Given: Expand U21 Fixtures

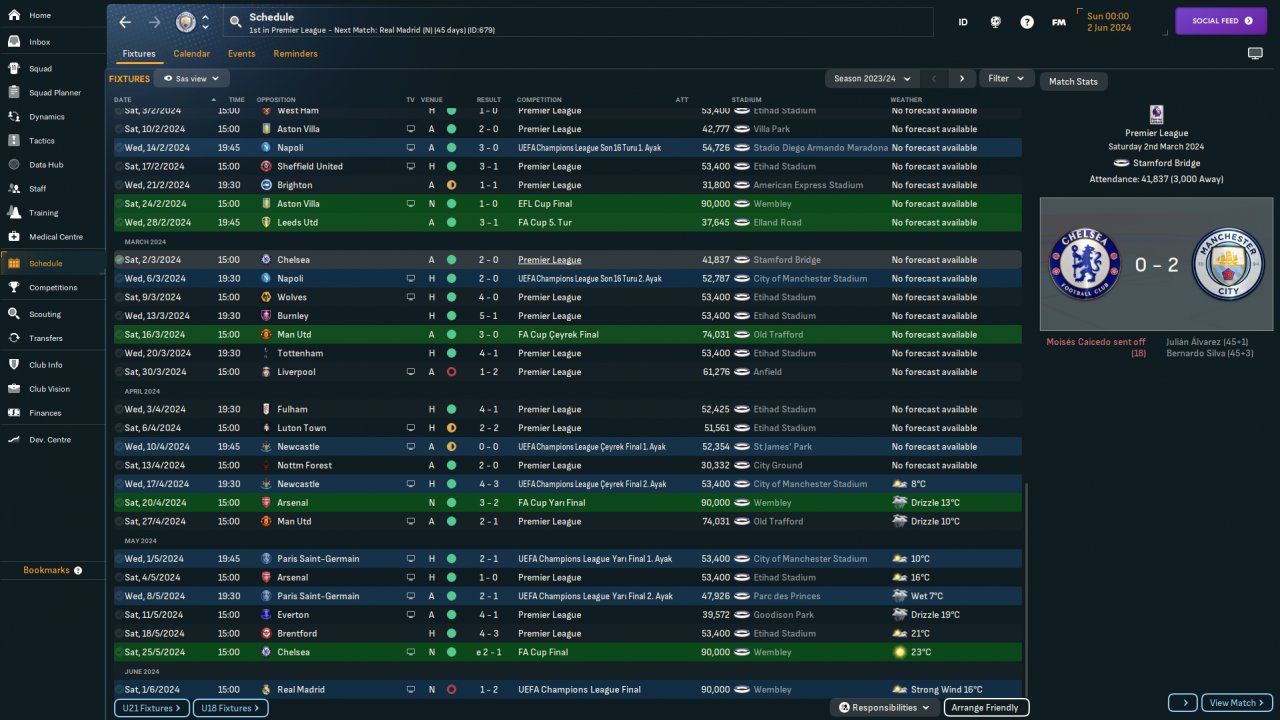Looking at the screenshot, I should [x=152, y=708].
